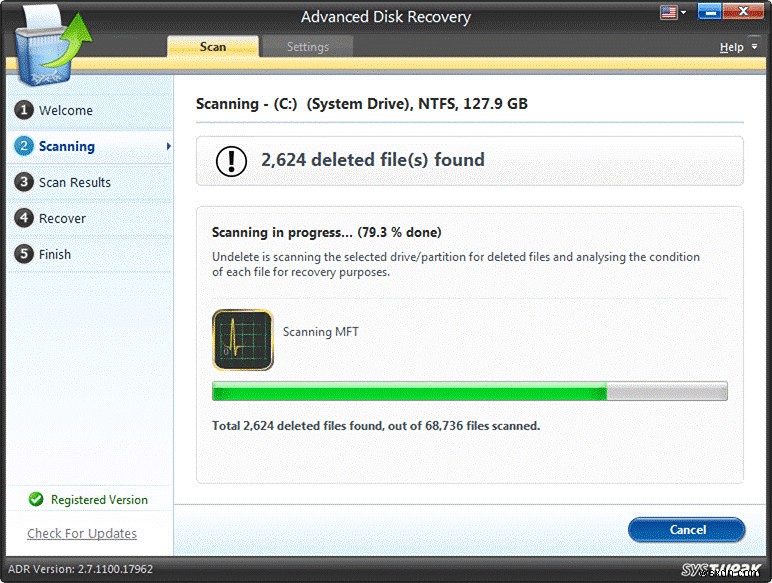Screen dimensions: 772x583
Task: Click the step 3 number badge beside Scan Results
Action: (x=24, y=182)
